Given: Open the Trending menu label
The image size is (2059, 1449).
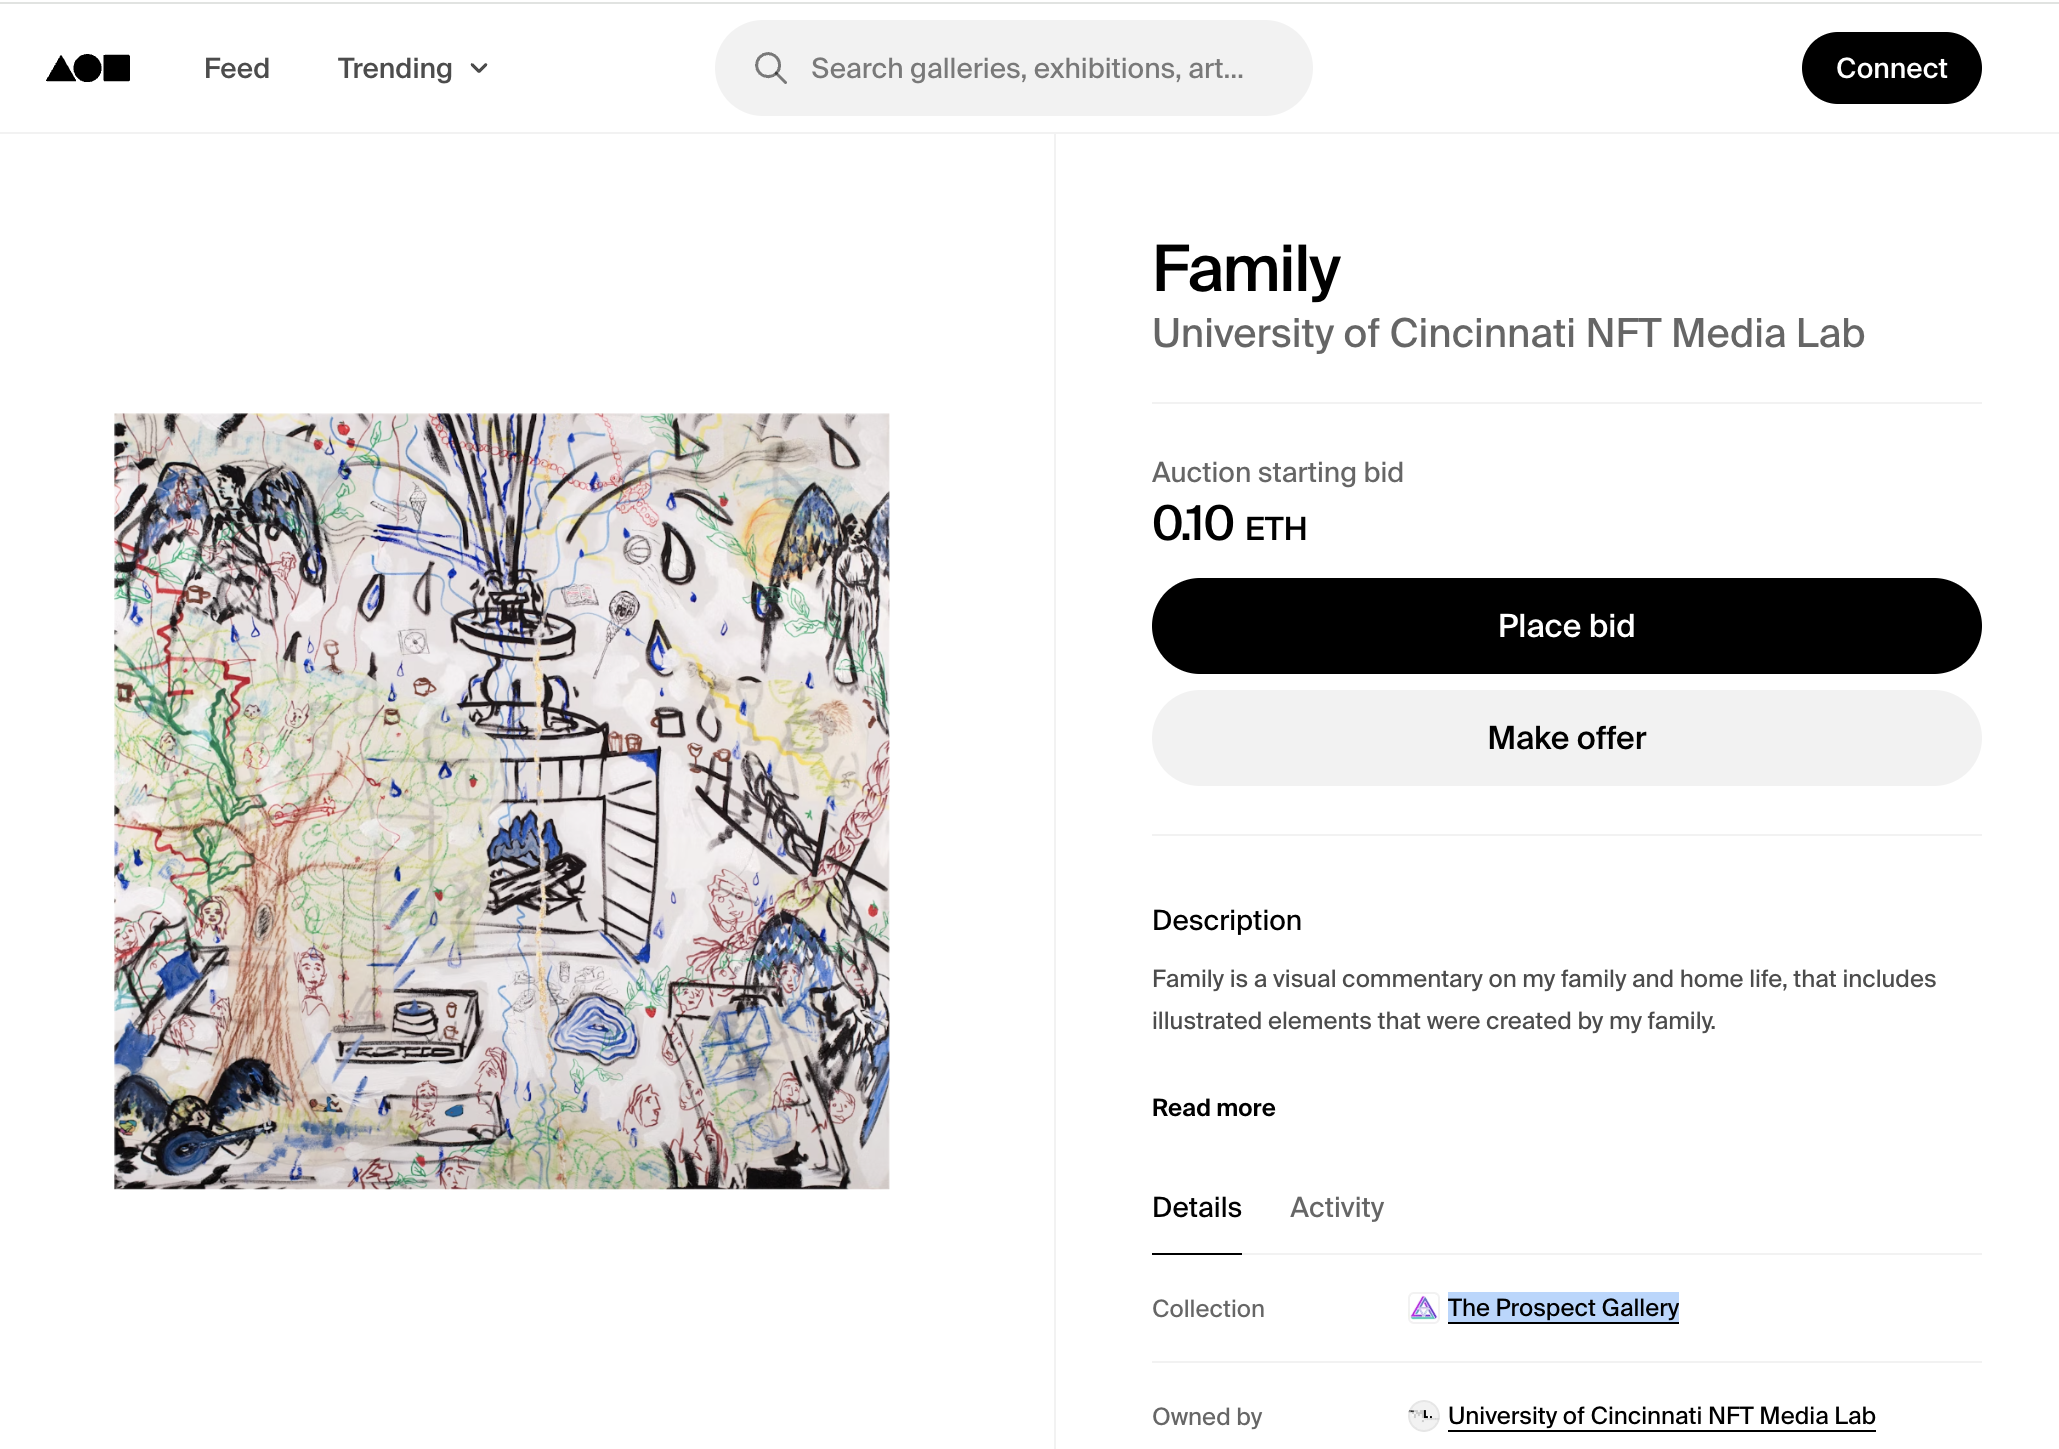Looking at the screenshot, I should pos(394,68).
